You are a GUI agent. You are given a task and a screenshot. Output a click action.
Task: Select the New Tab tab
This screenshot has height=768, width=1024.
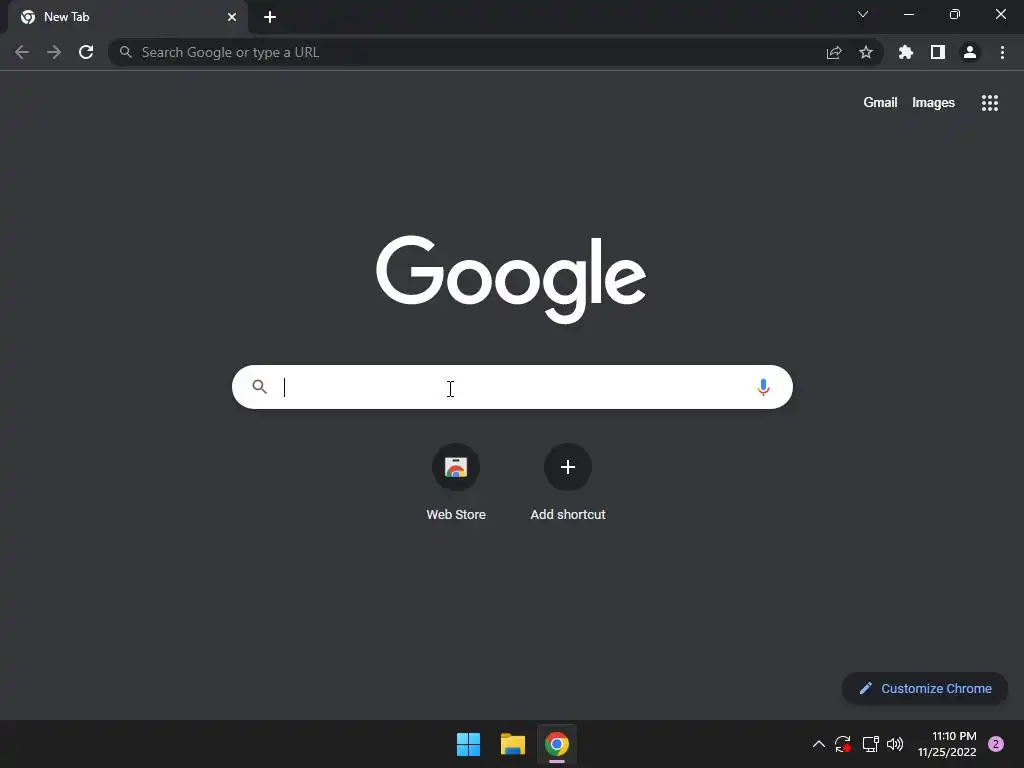click(x=127, y=17)
